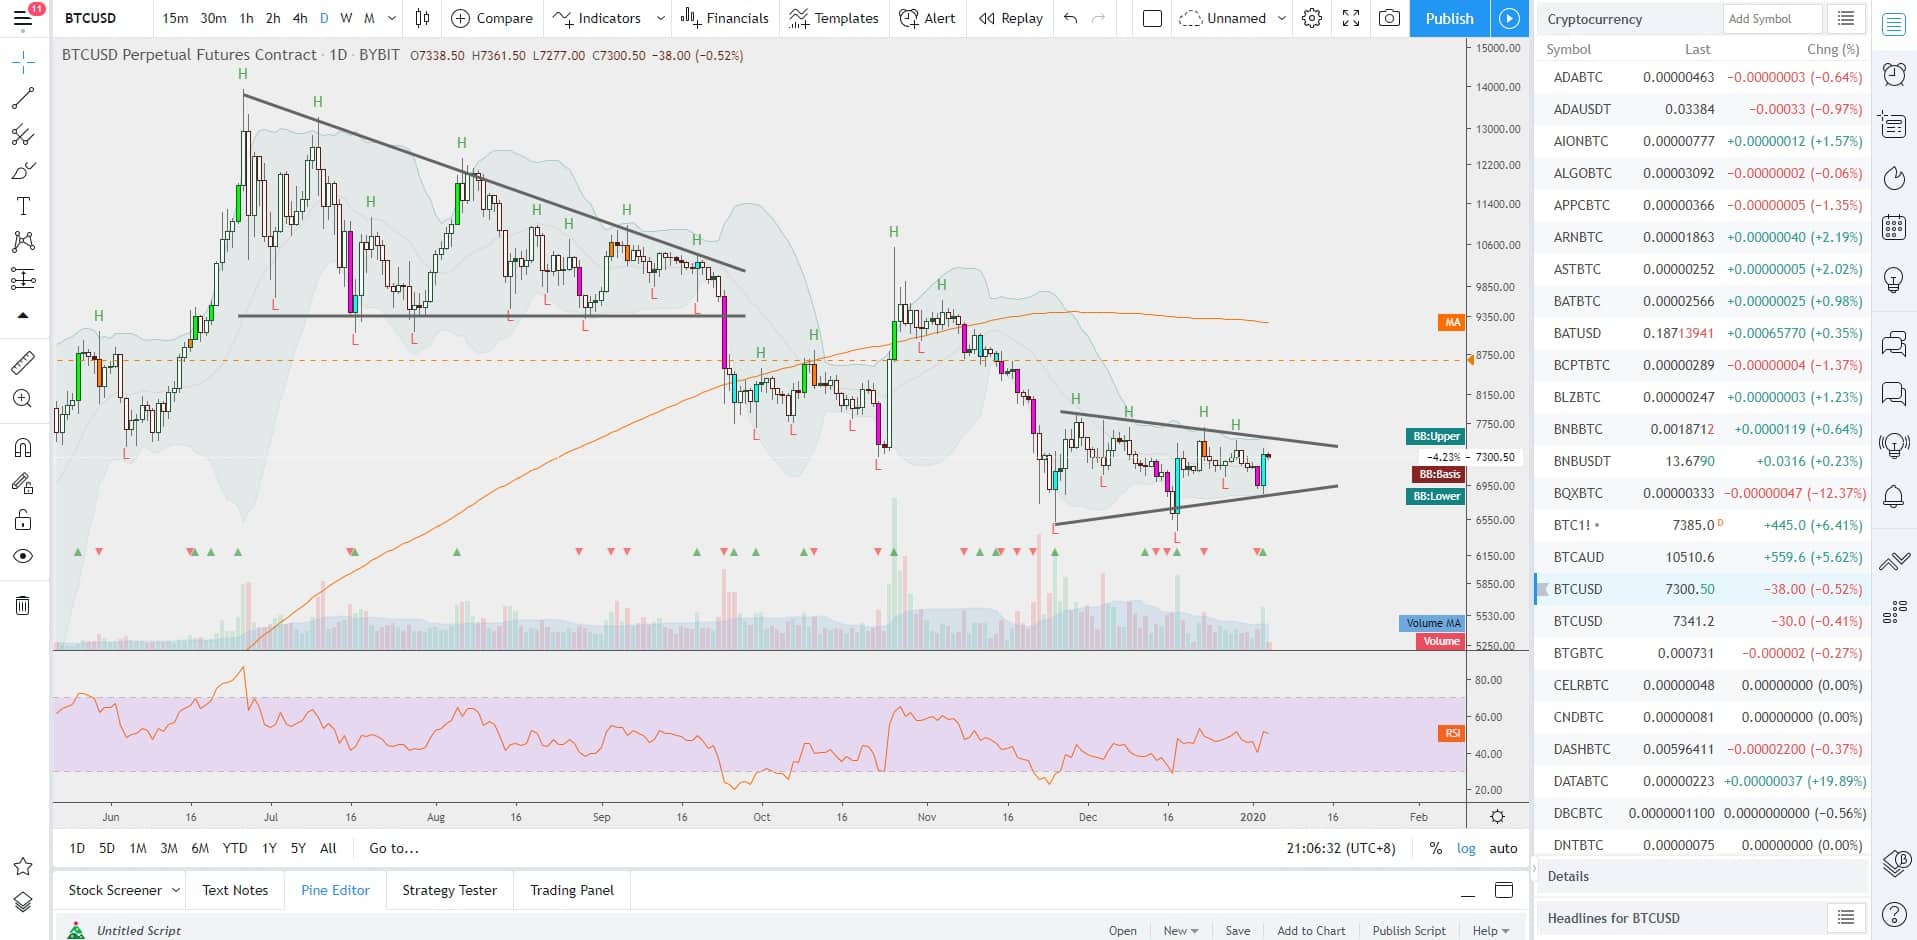1917x940 pixels.
Task: Click the Compare button
Action: pyautogui.click(x=492, y=18)
